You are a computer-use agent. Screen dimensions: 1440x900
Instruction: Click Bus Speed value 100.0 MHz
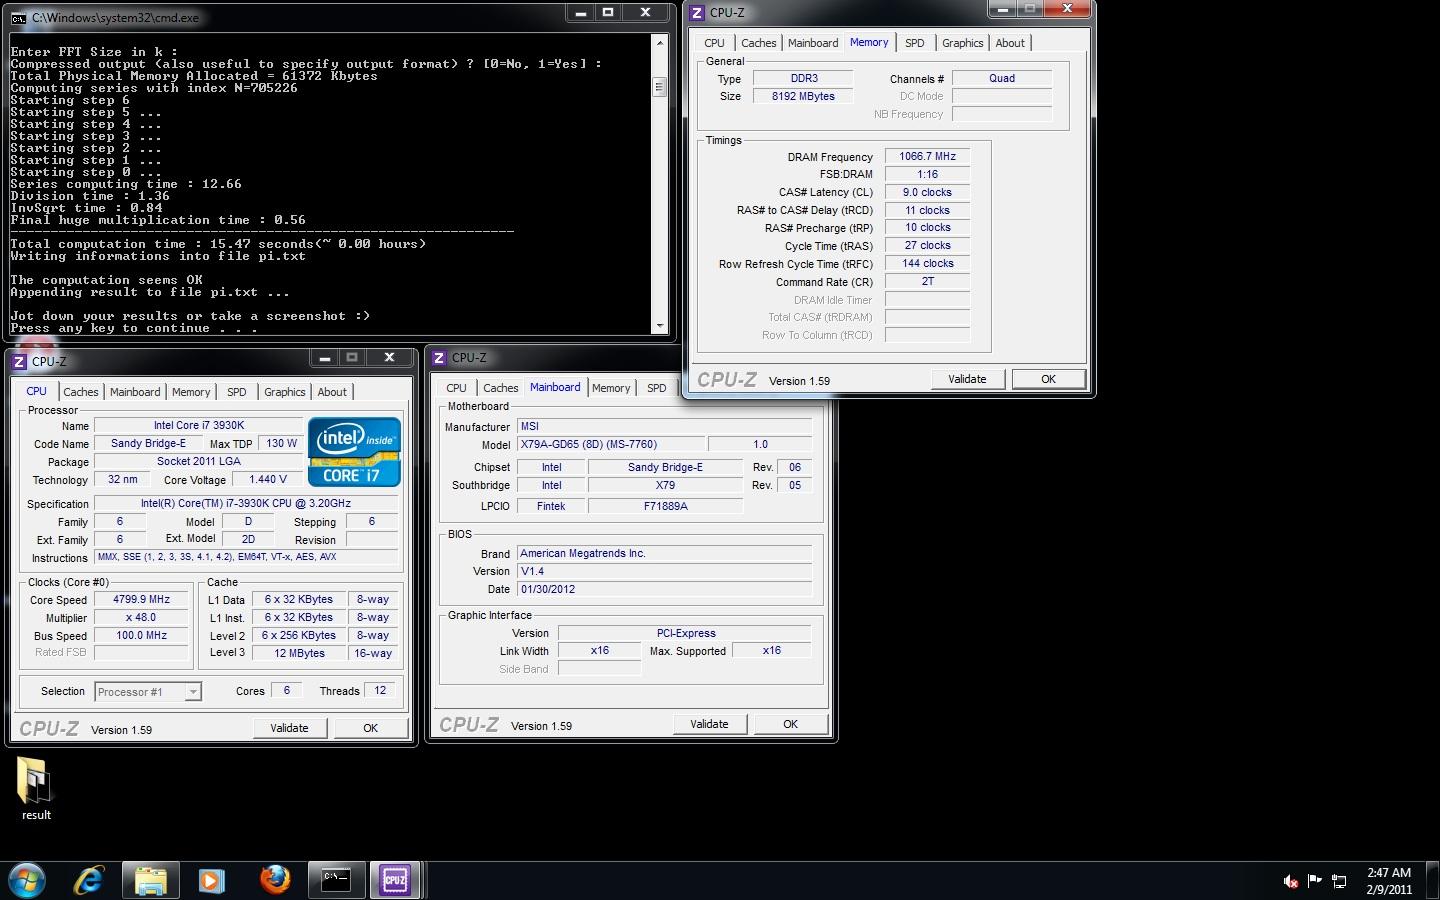coord(141,635)
